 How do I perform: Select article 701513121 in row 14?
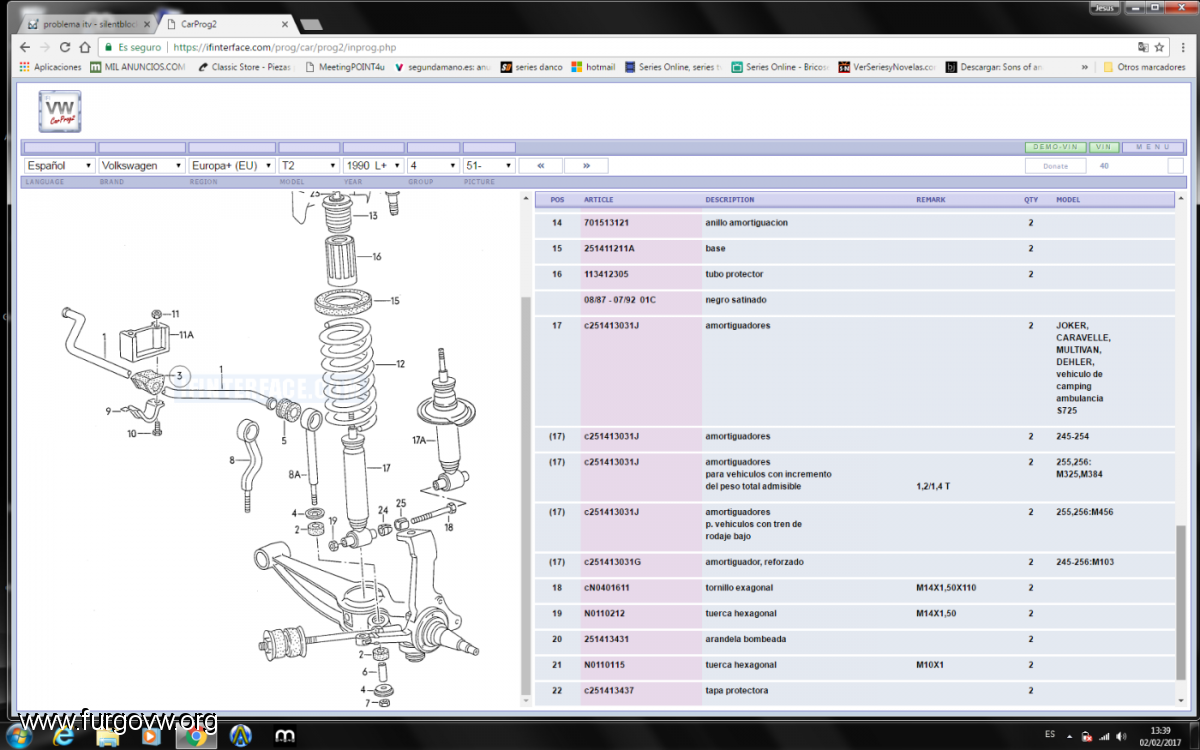pyautogui.click(x=606, y=222)
